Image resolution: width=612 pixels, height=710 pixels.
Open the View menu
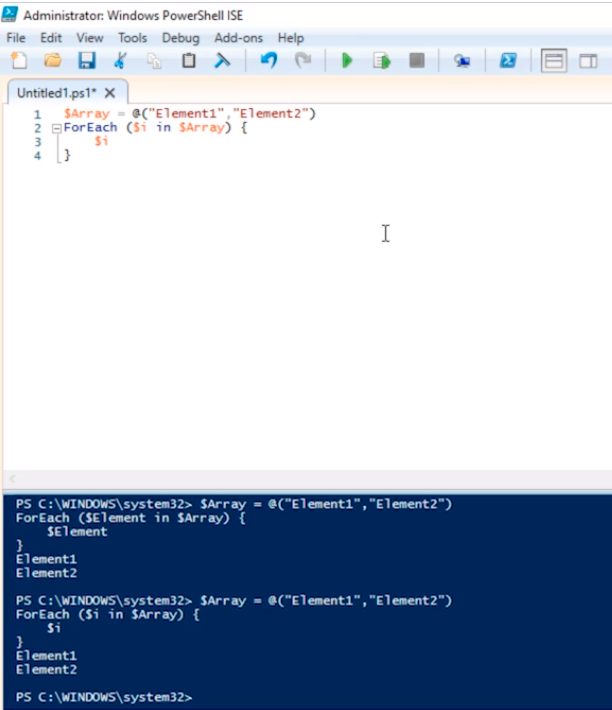click(90, 38)
